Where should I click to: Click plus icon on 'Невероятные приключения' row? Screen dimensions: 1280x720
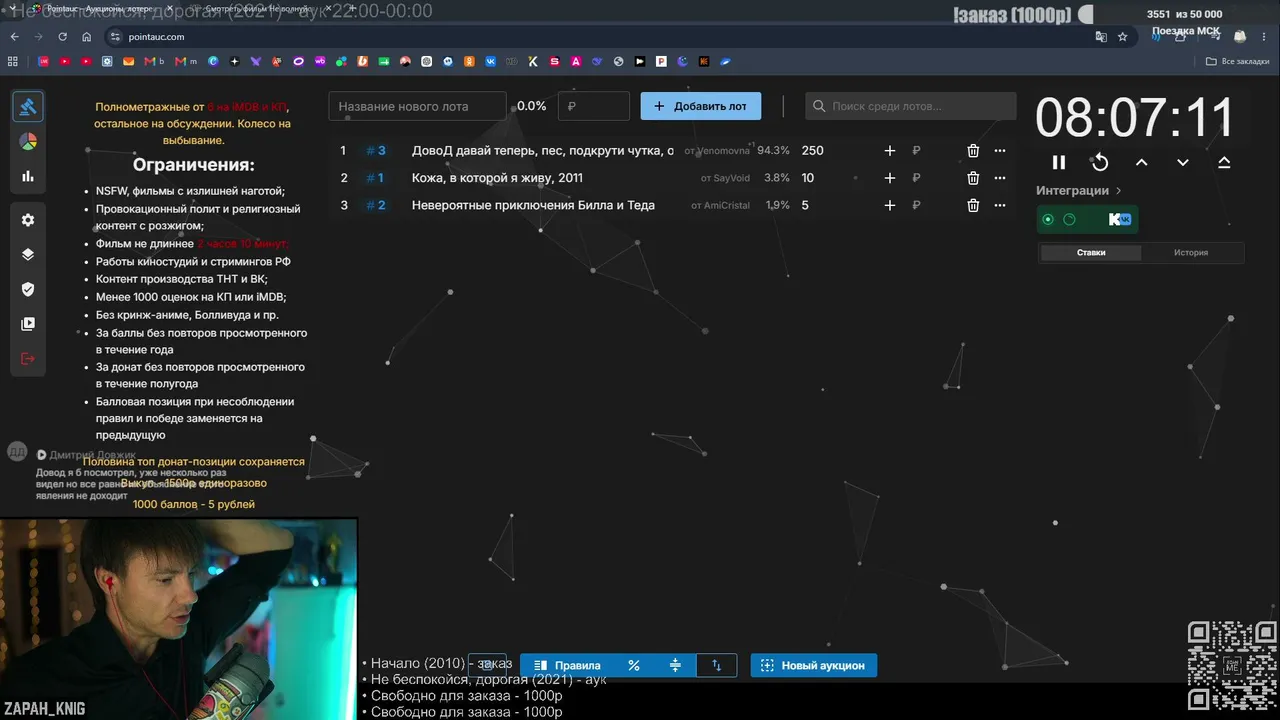pos(890,205)
